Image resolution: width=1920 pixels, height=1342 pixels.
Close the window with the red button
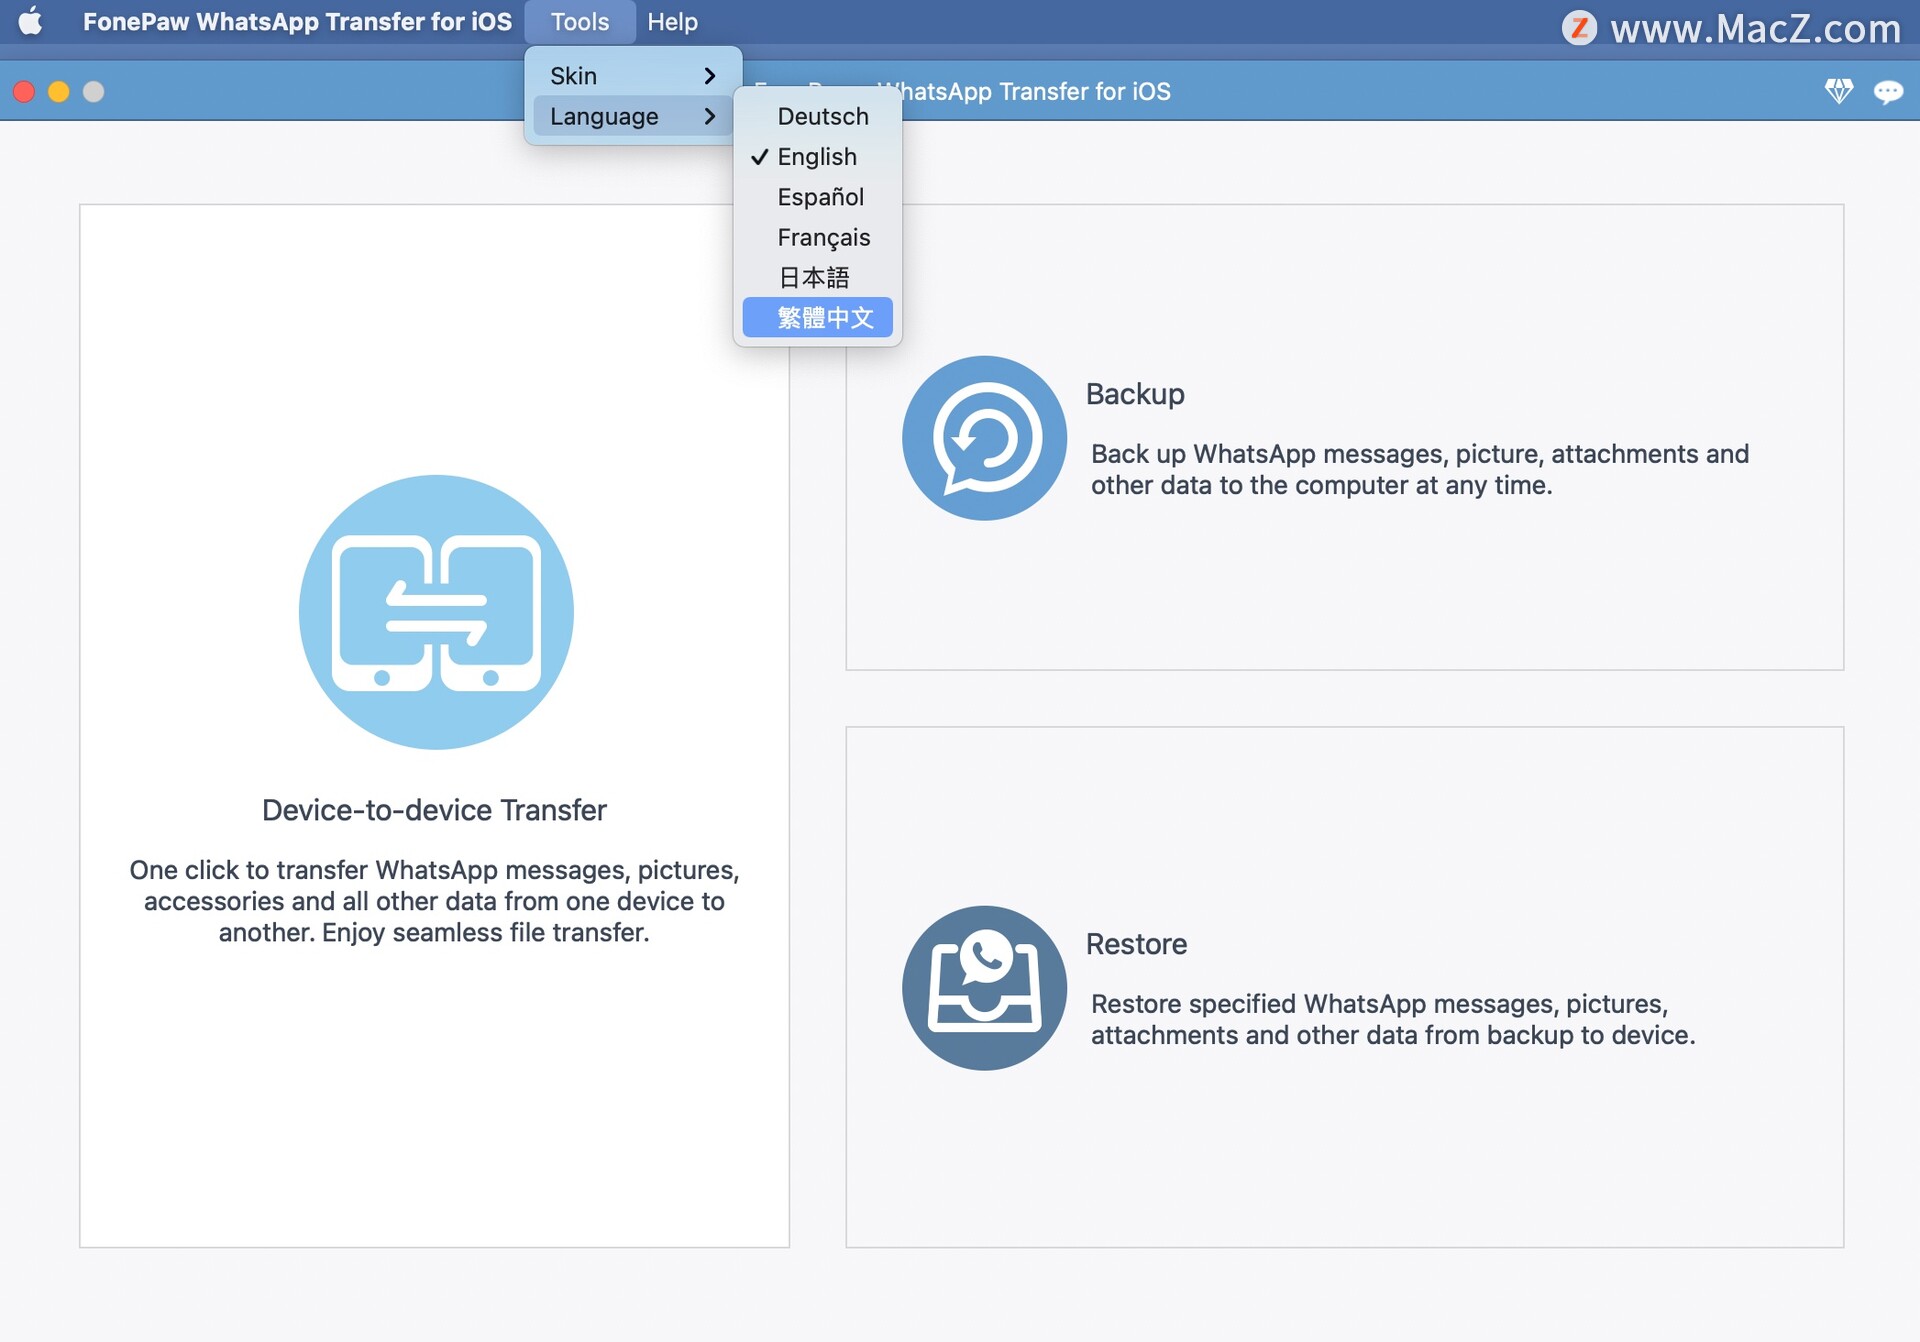(x=24, y=92)
